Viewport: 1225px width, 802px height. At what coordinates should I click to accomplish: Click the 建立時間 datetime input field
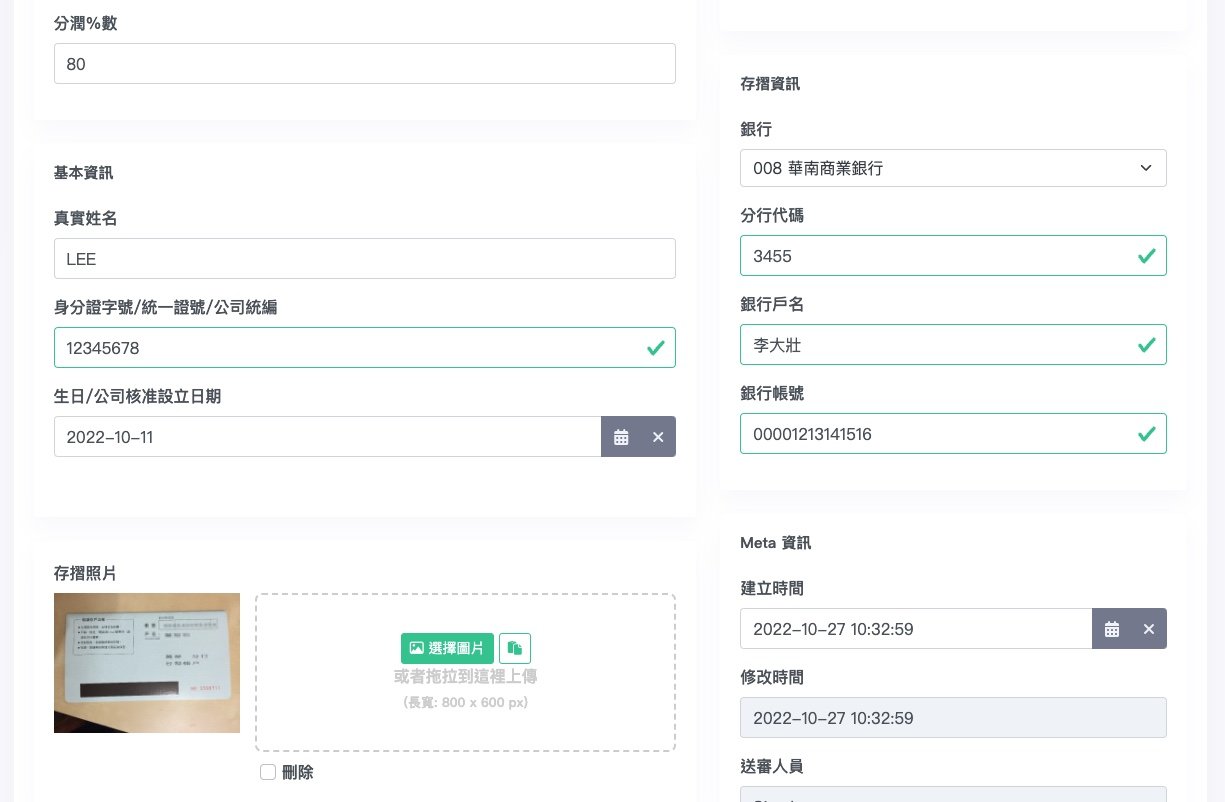point(915,629)
